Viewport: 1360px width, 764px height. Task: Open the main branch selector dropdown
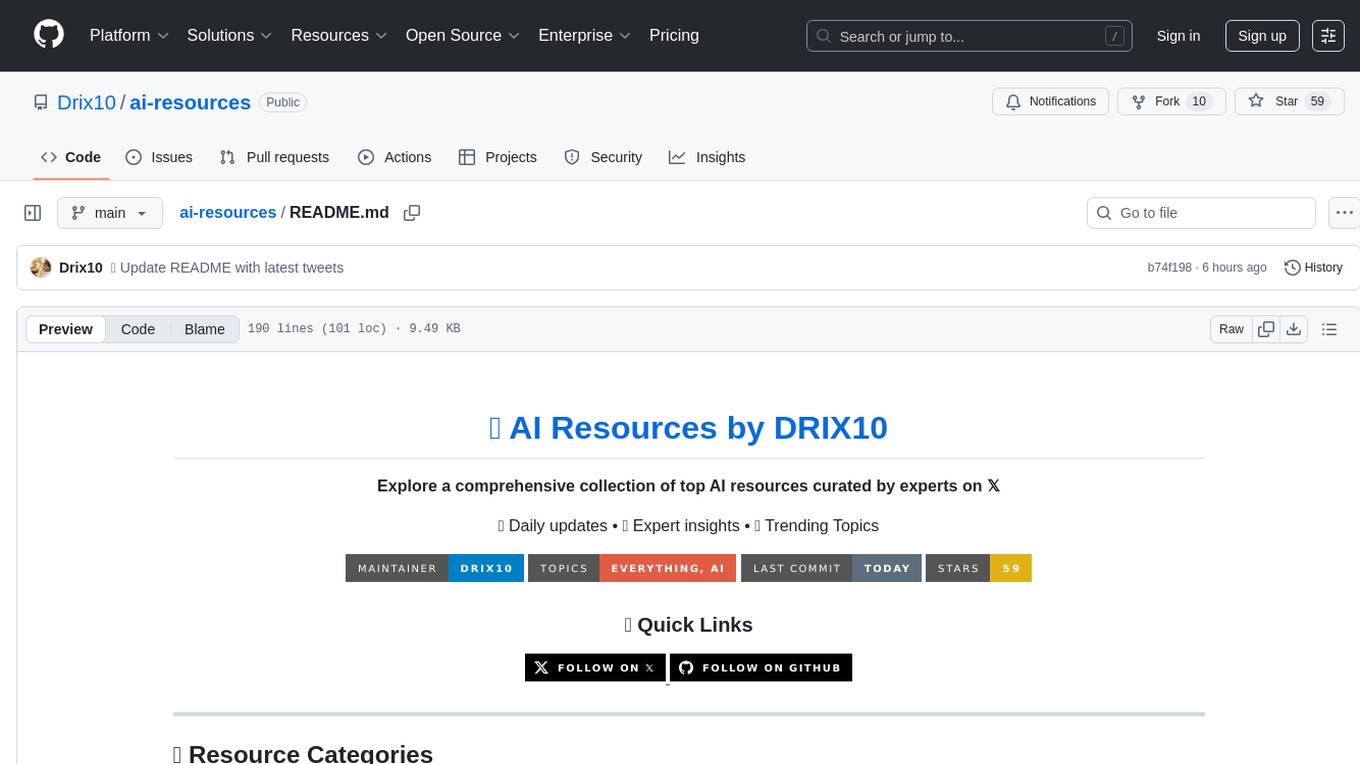pyautogui.click(x=110, y=213)
